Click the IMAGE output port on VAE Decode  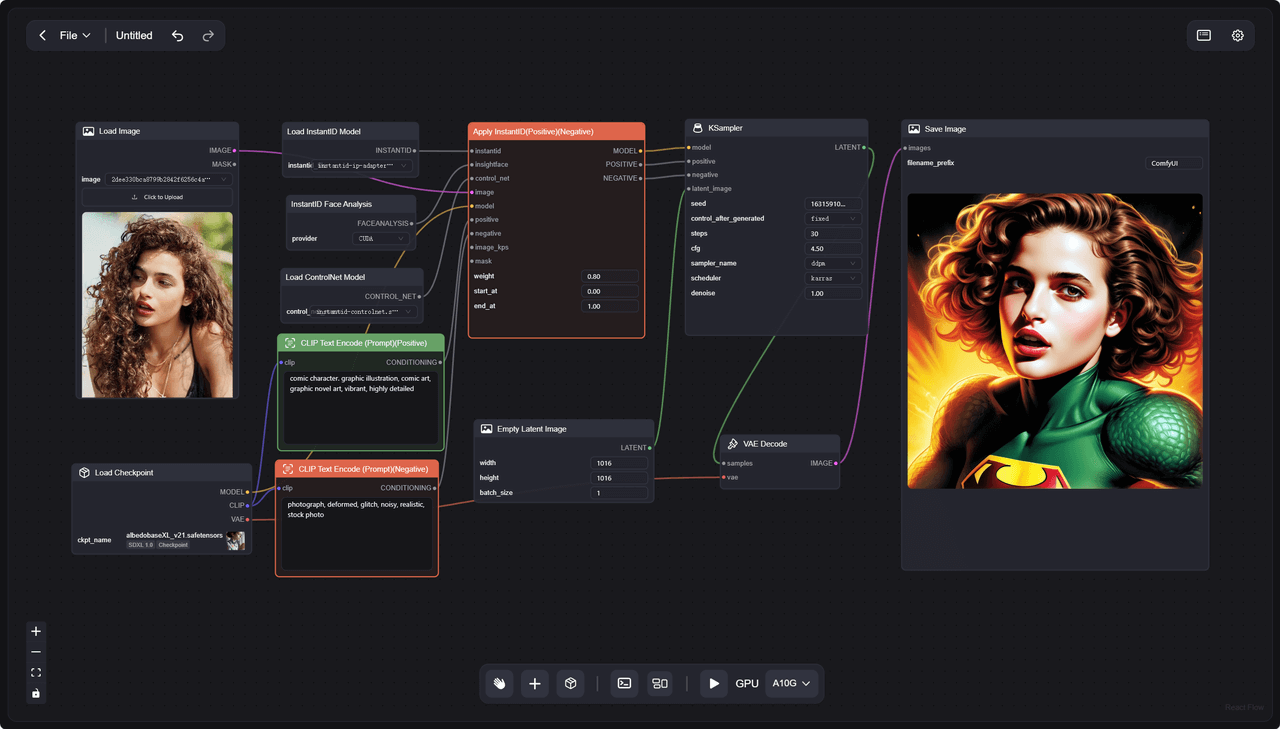tap(836, 463)
